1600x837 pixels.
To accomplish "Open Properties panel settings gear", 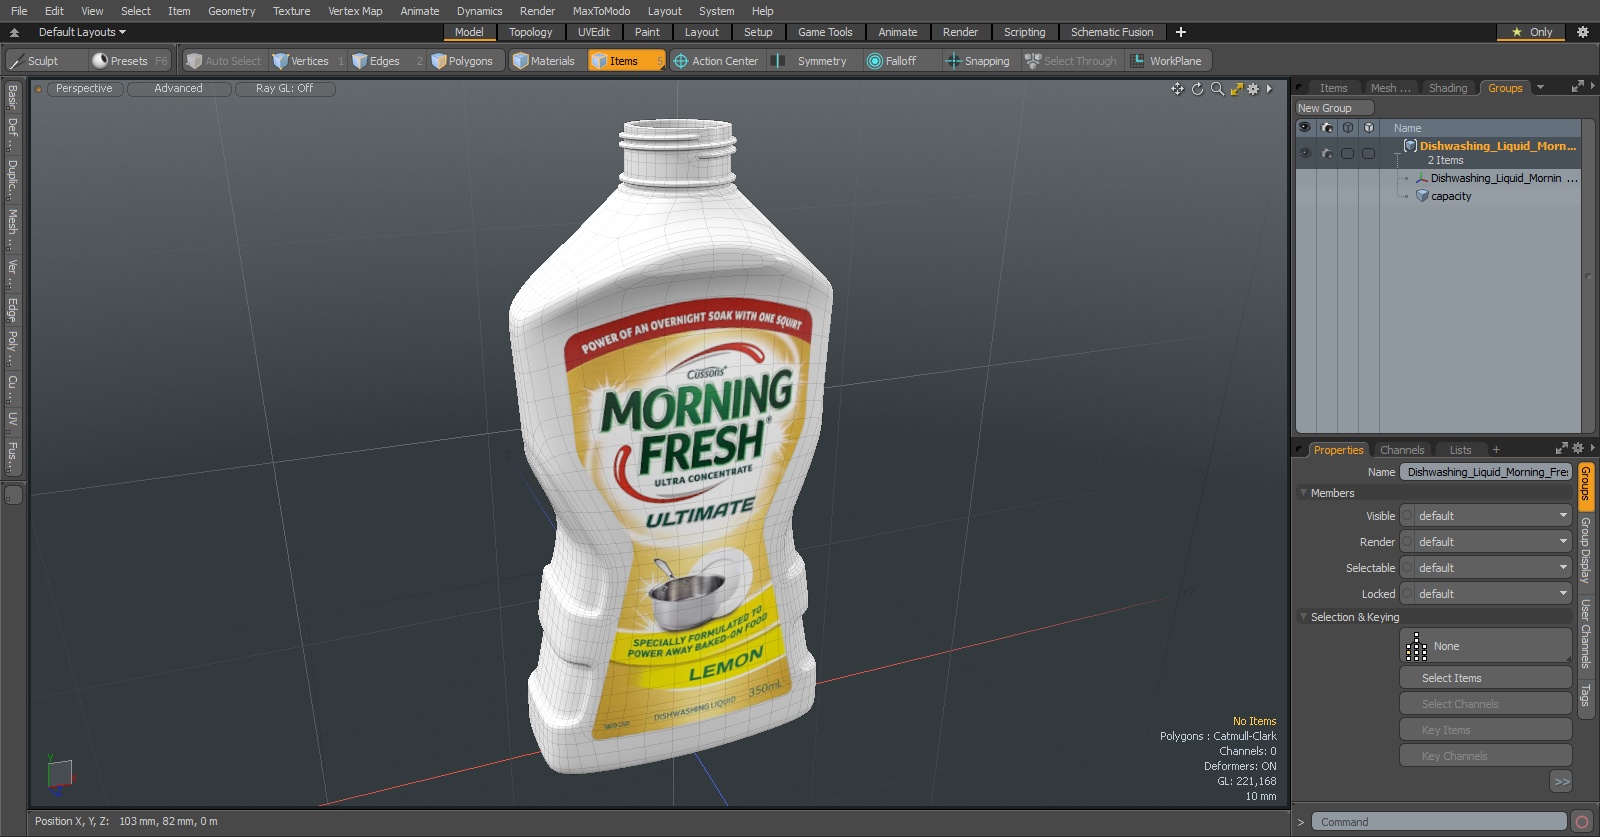I will [x=1578, y=449].
